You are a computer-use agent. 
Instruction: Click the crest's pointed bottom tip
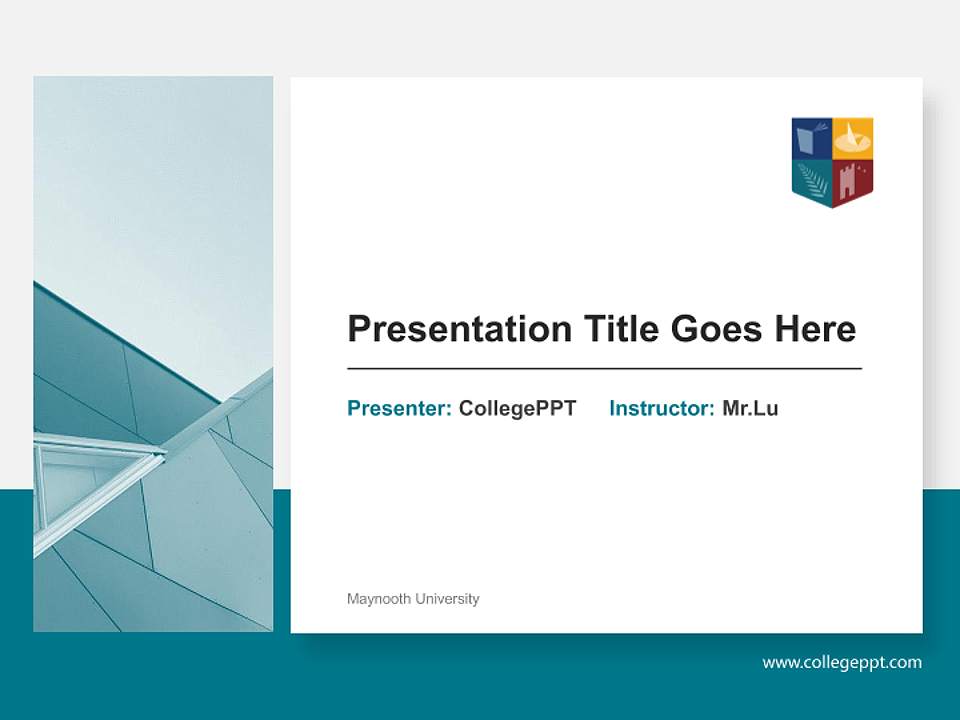[830, 205]
